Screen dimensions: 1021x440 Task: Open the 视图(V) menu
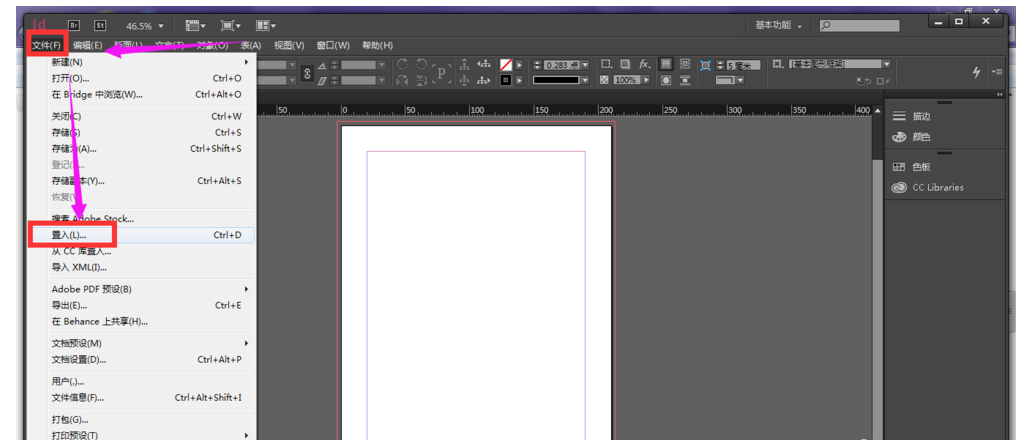coord(289,45)
